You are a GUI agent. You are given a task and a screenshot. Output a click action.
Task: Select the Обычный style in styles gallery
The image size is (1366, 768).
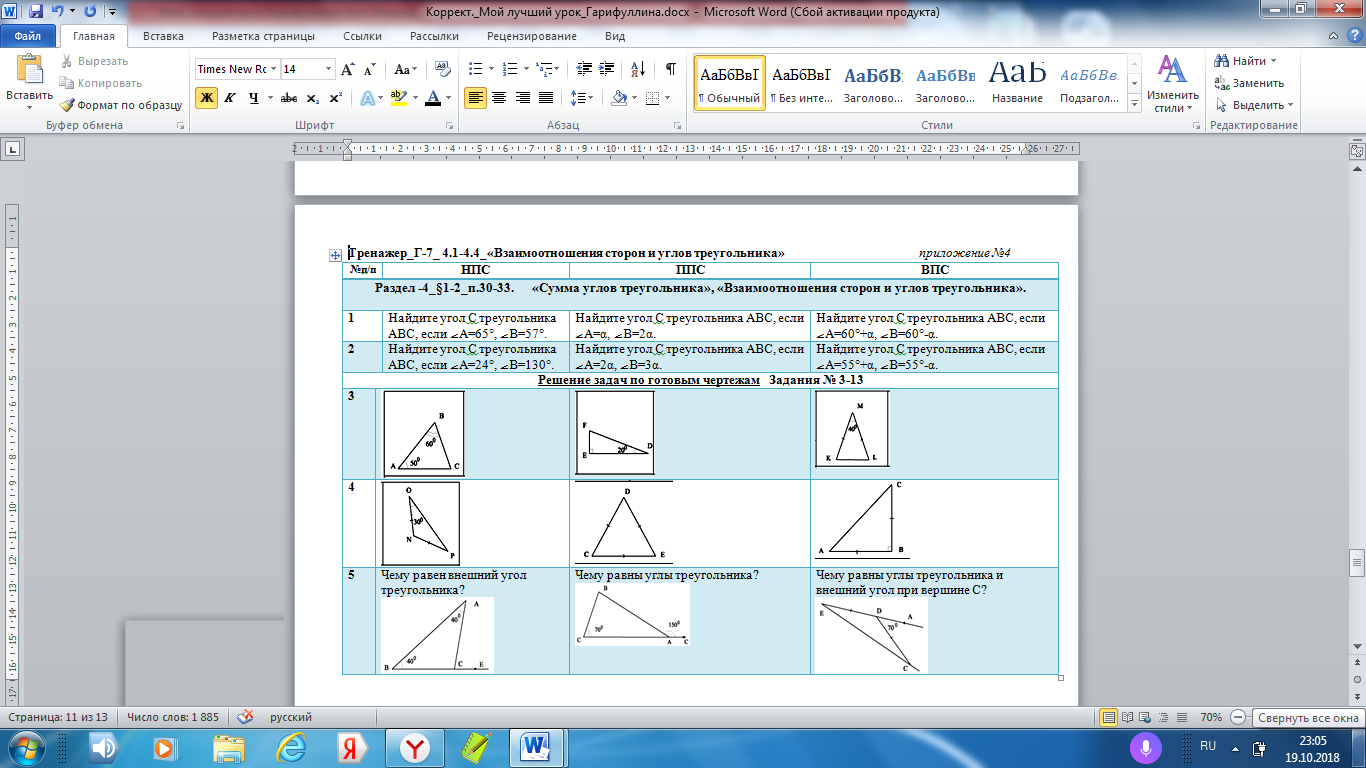coord(729,84)
